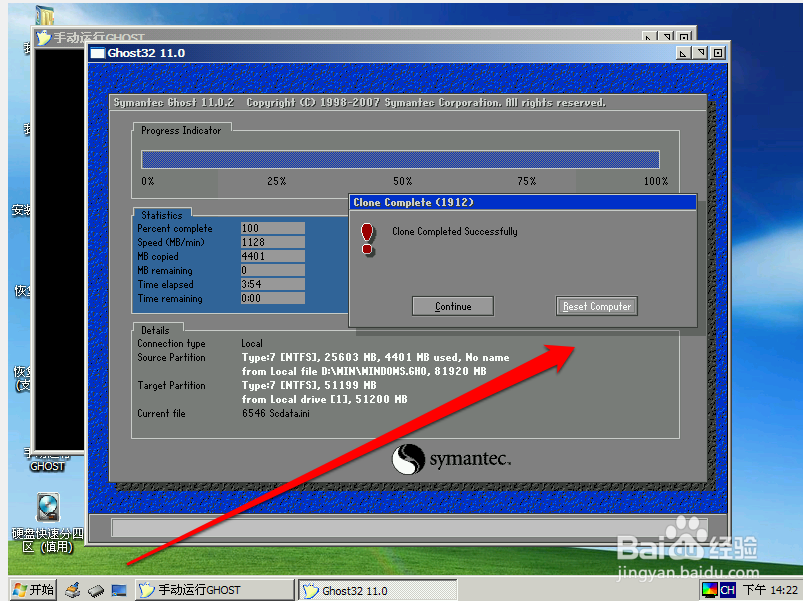
Task: Click the 手动运行GHOST window title icon
Action: pos(44,37)
